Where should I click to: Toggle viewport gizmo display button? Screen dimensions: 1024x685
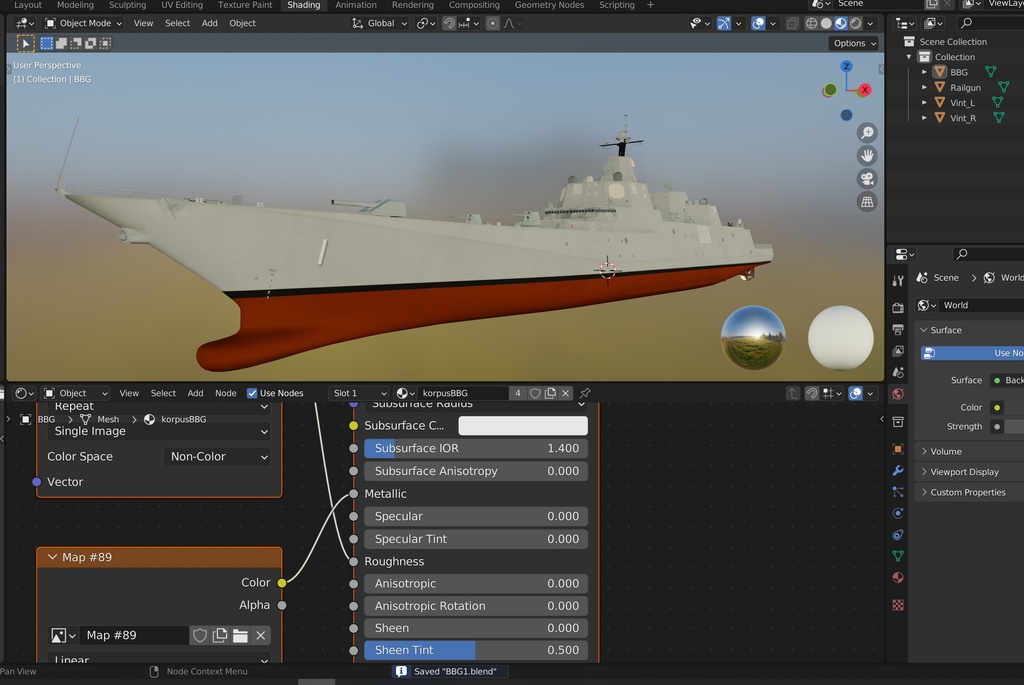[724, 23]
